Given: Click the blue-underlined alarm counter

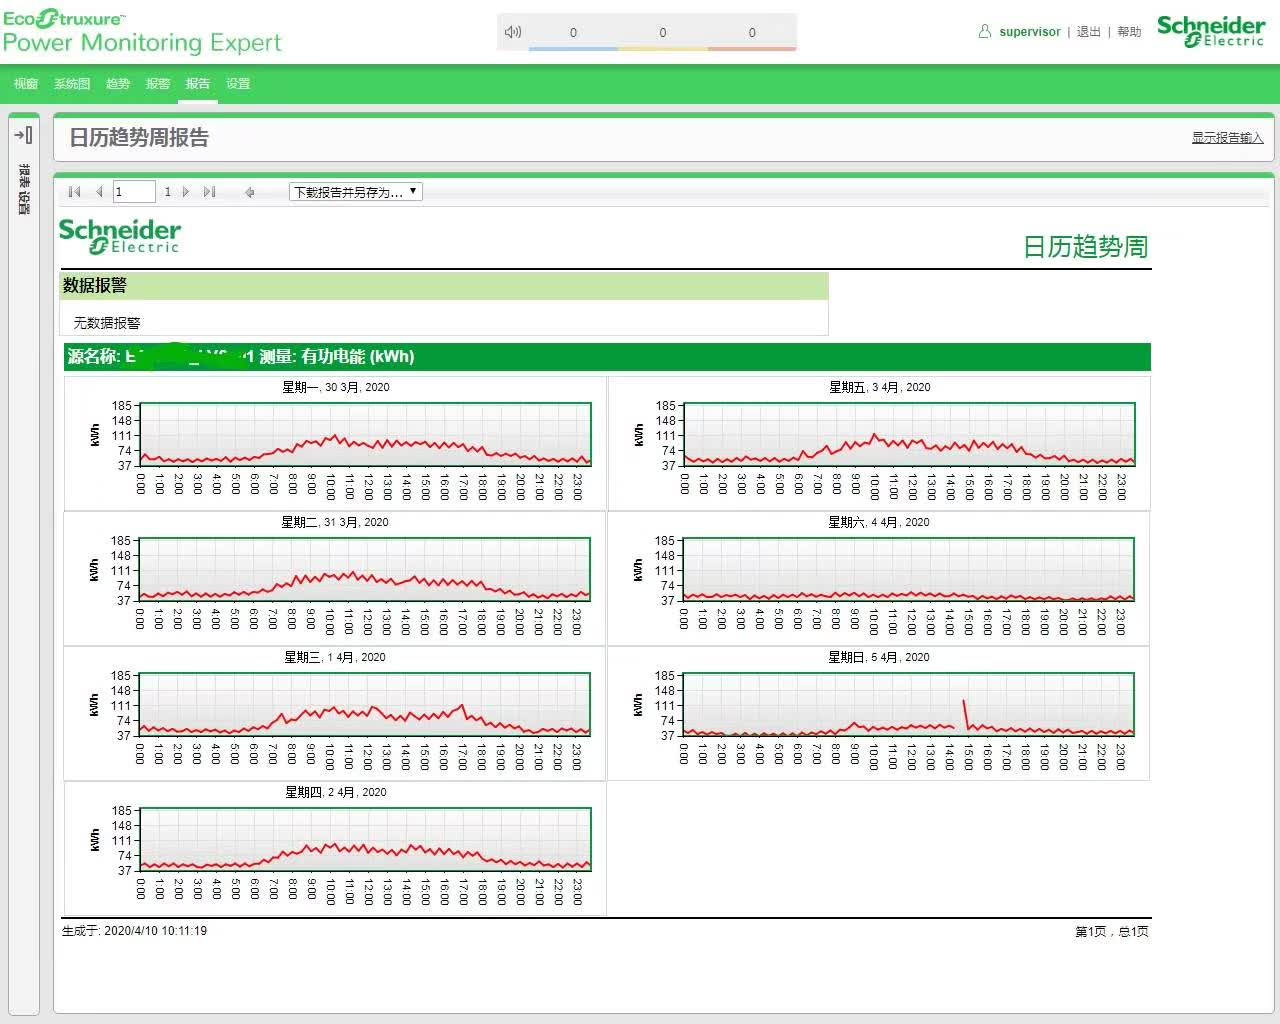Looking at the screenshot, I should [573, 34].
